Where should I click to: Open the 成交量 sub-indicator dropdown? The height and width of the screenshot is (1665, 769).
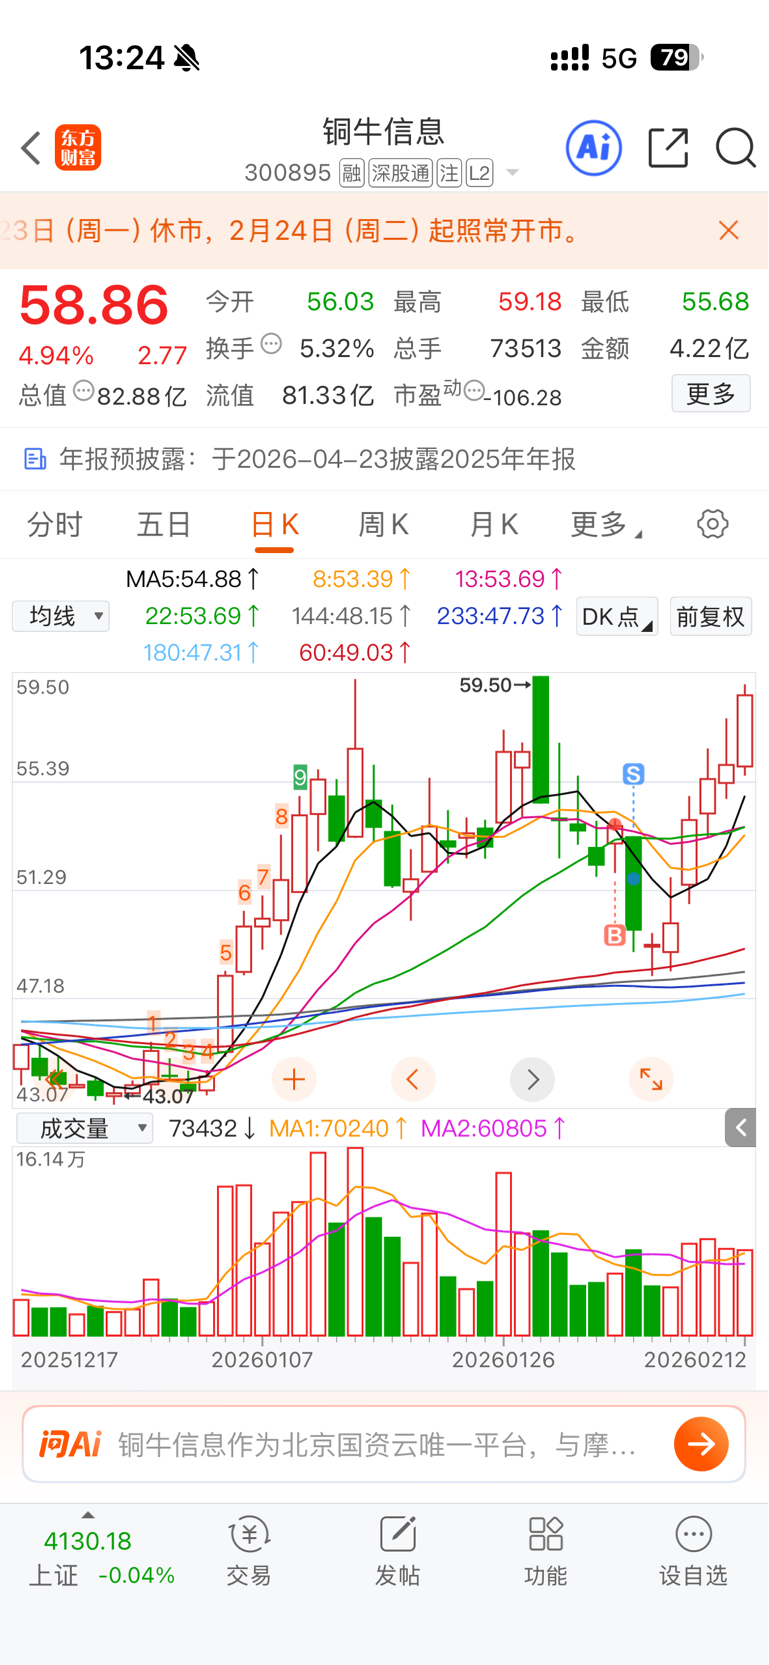85,1129
